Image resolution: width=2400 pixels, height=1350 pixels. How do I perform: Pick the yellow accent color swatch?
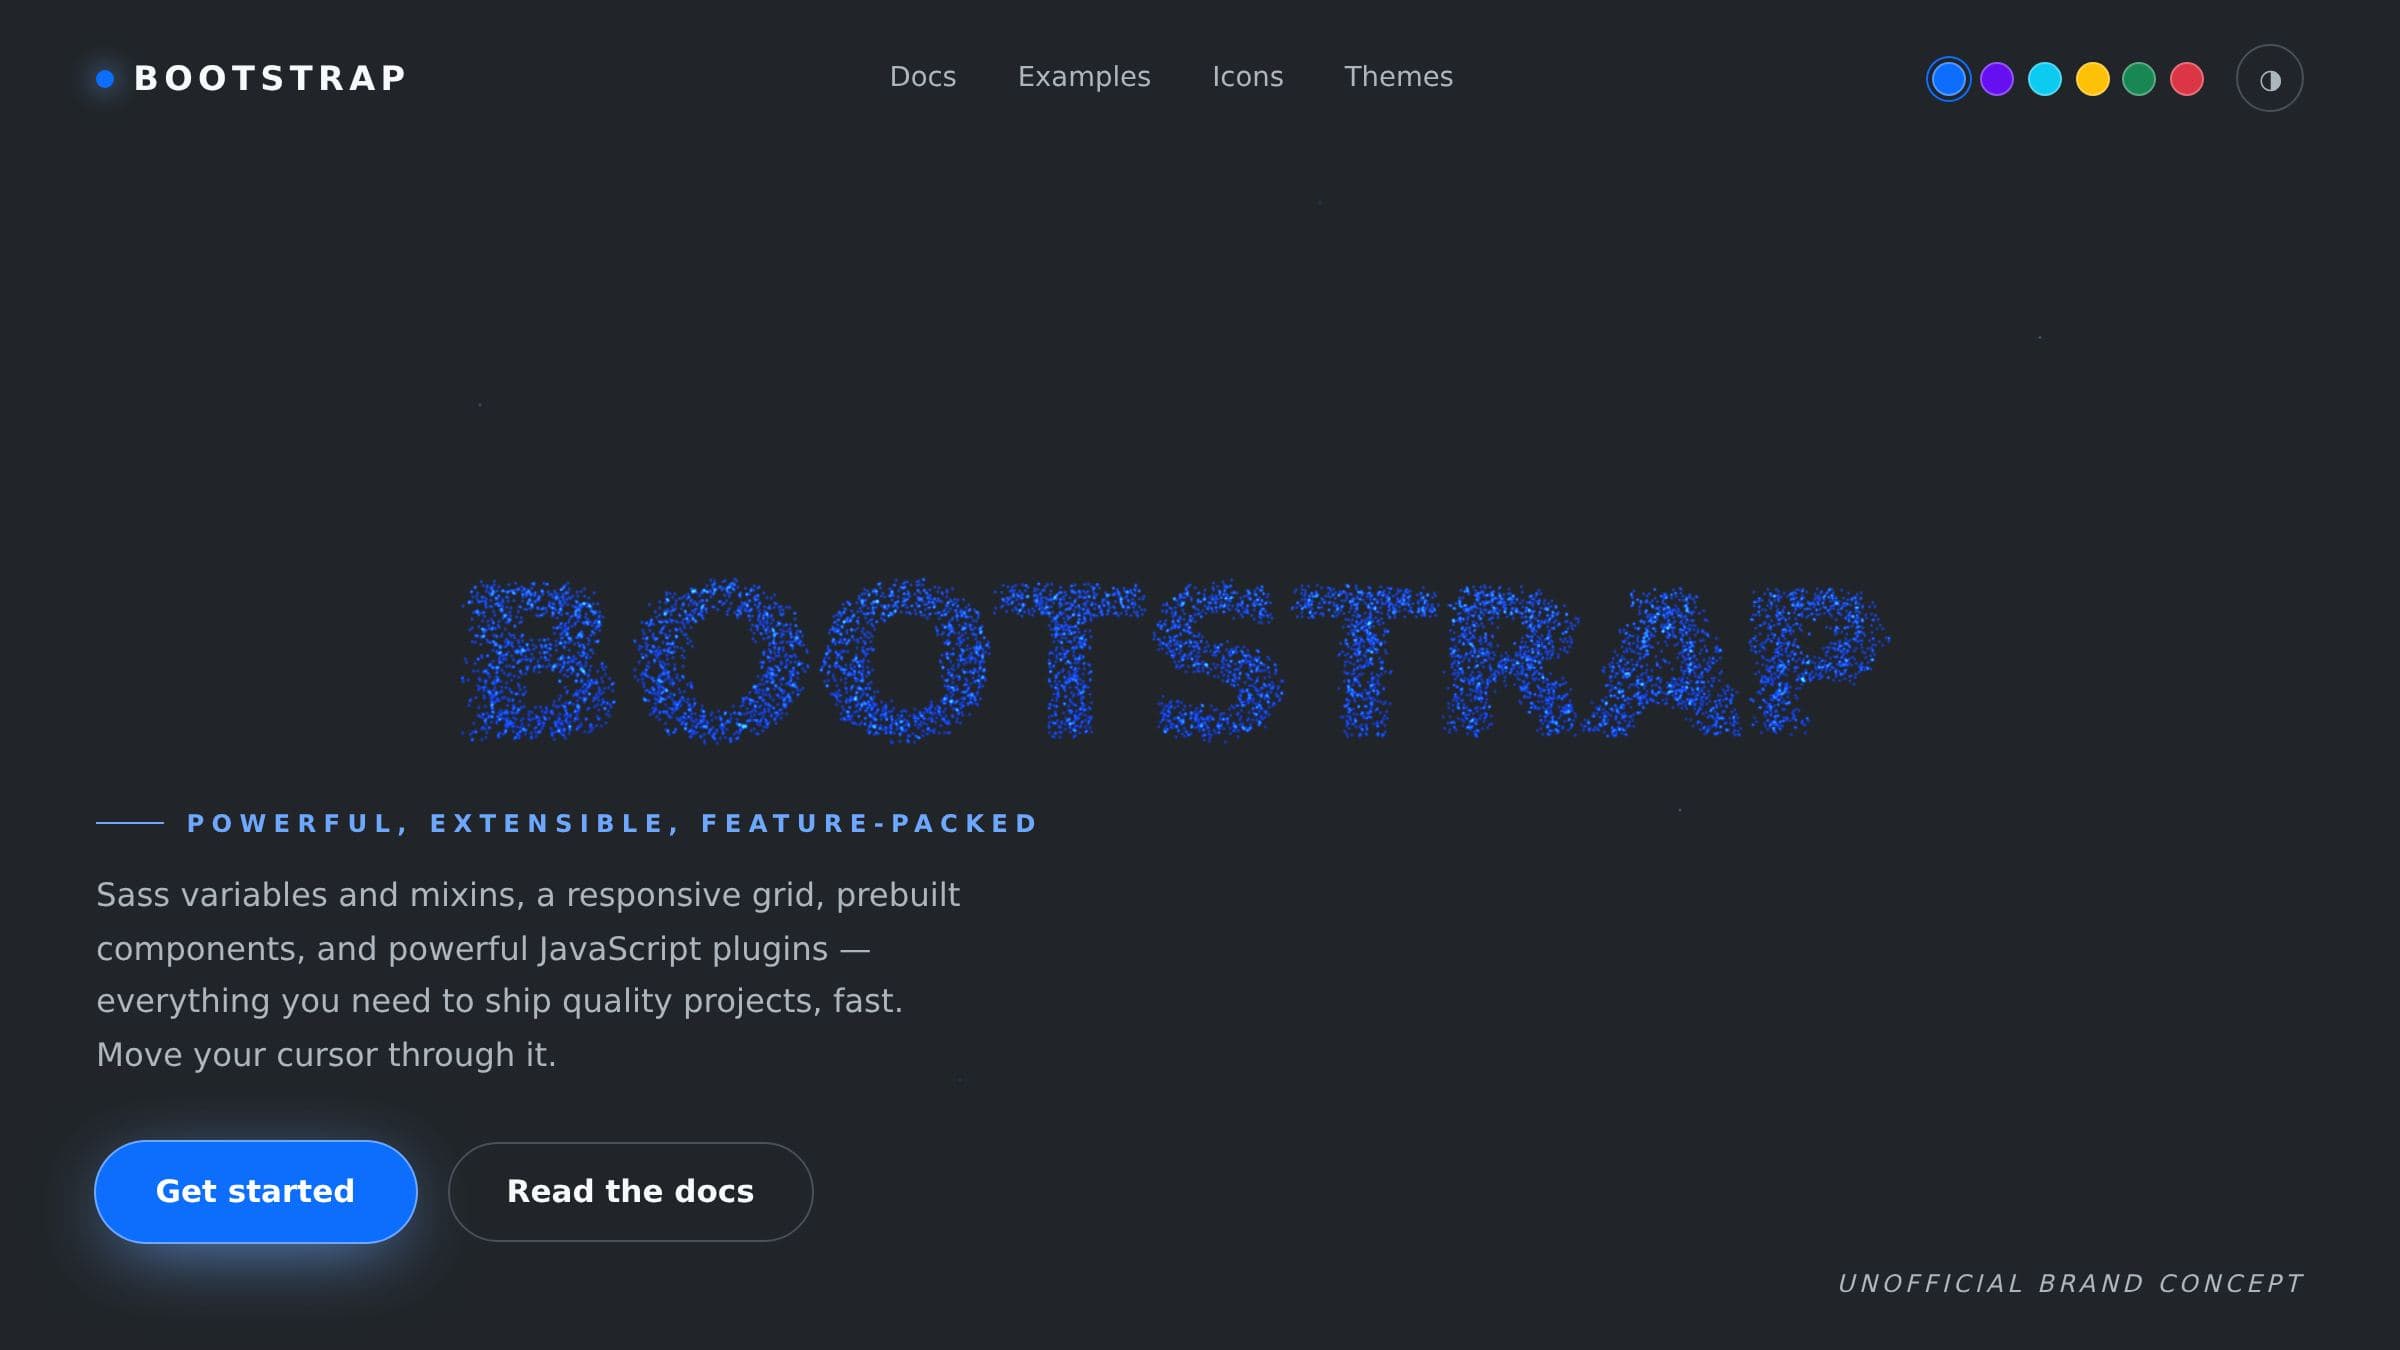2092,79
